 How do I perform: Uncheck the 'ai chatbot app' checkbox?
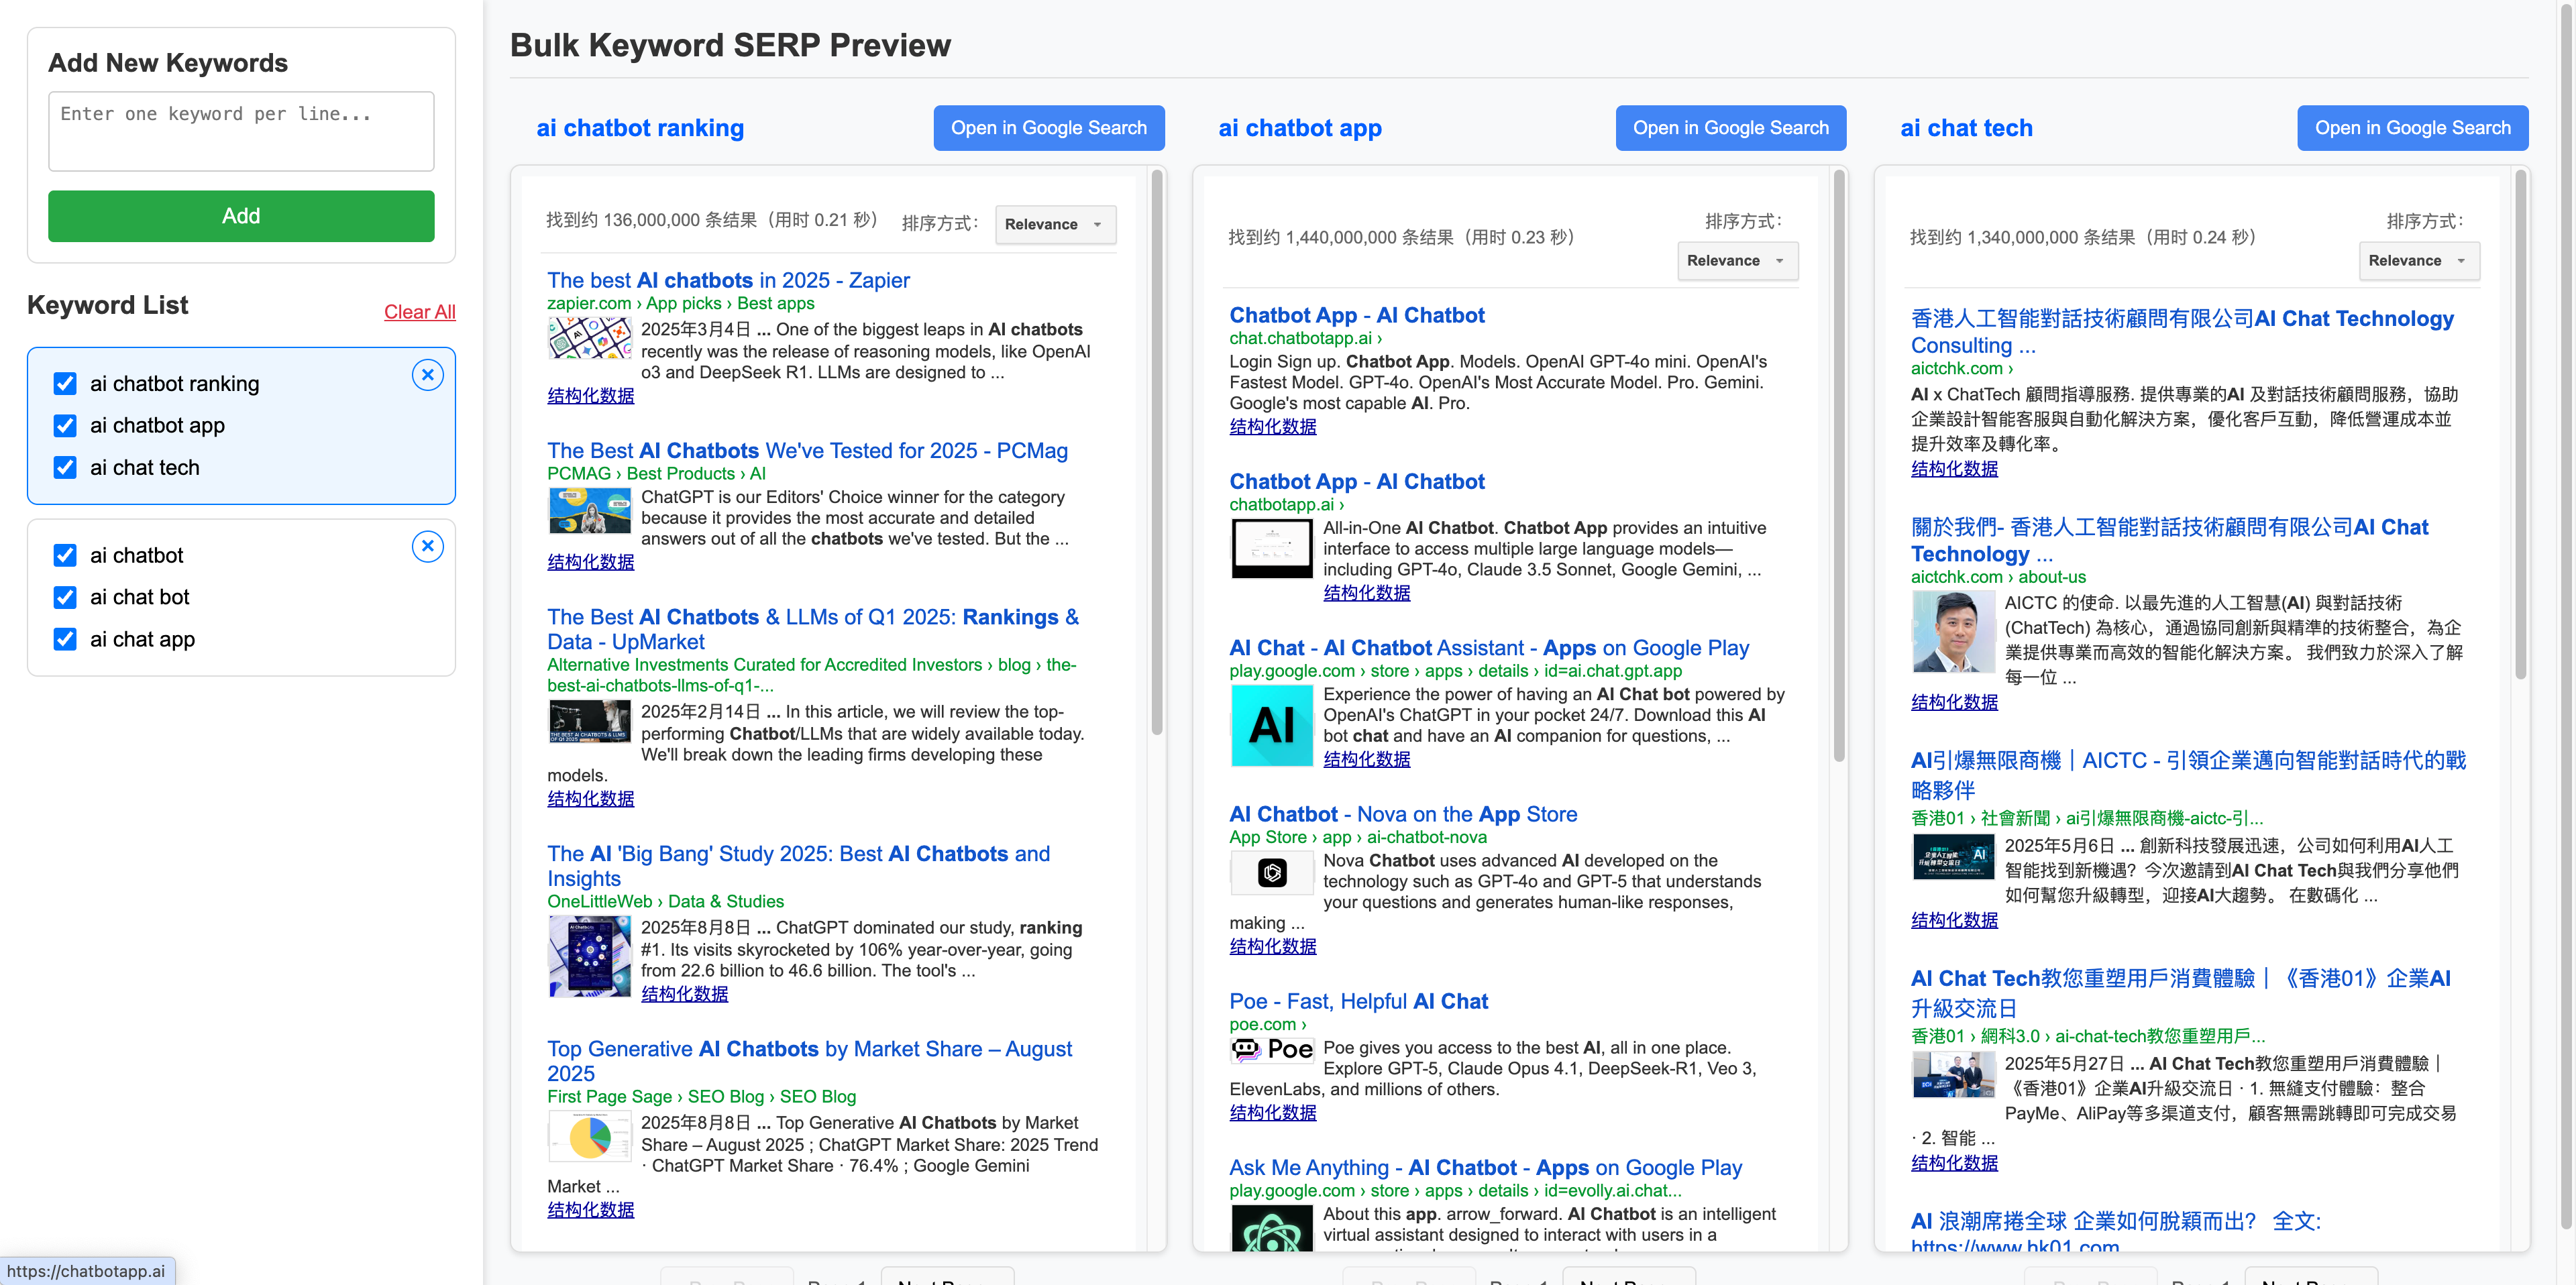[x=65, y=426]
